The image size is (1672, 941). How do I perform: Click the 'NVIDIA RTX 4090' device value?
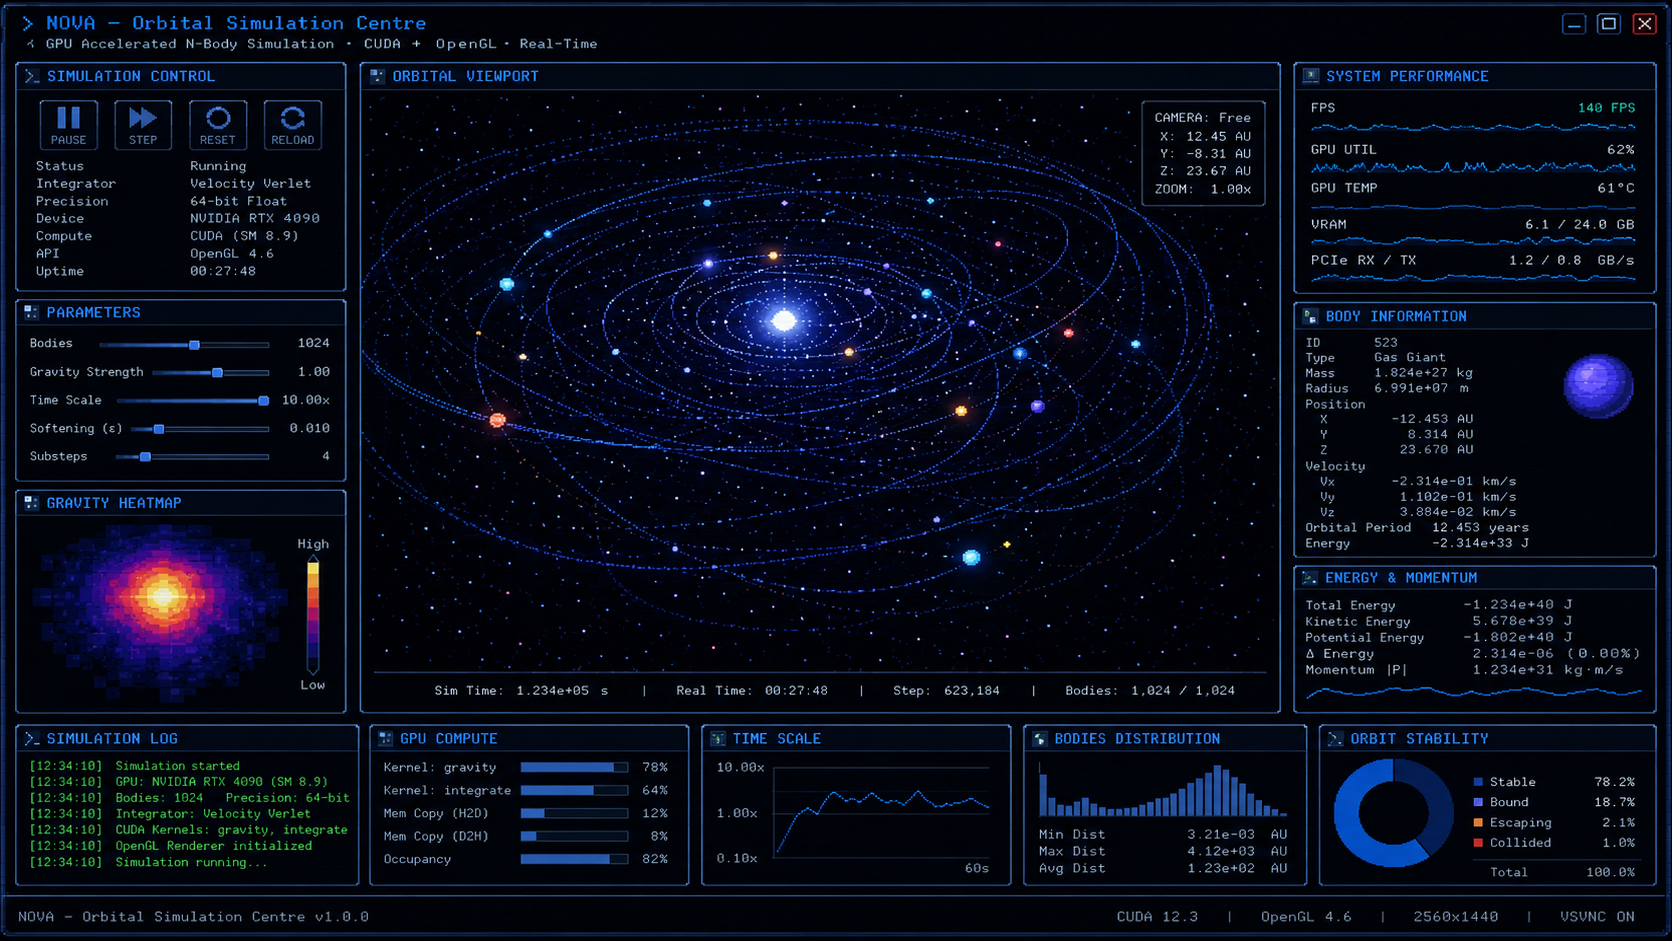click(255, 218)
